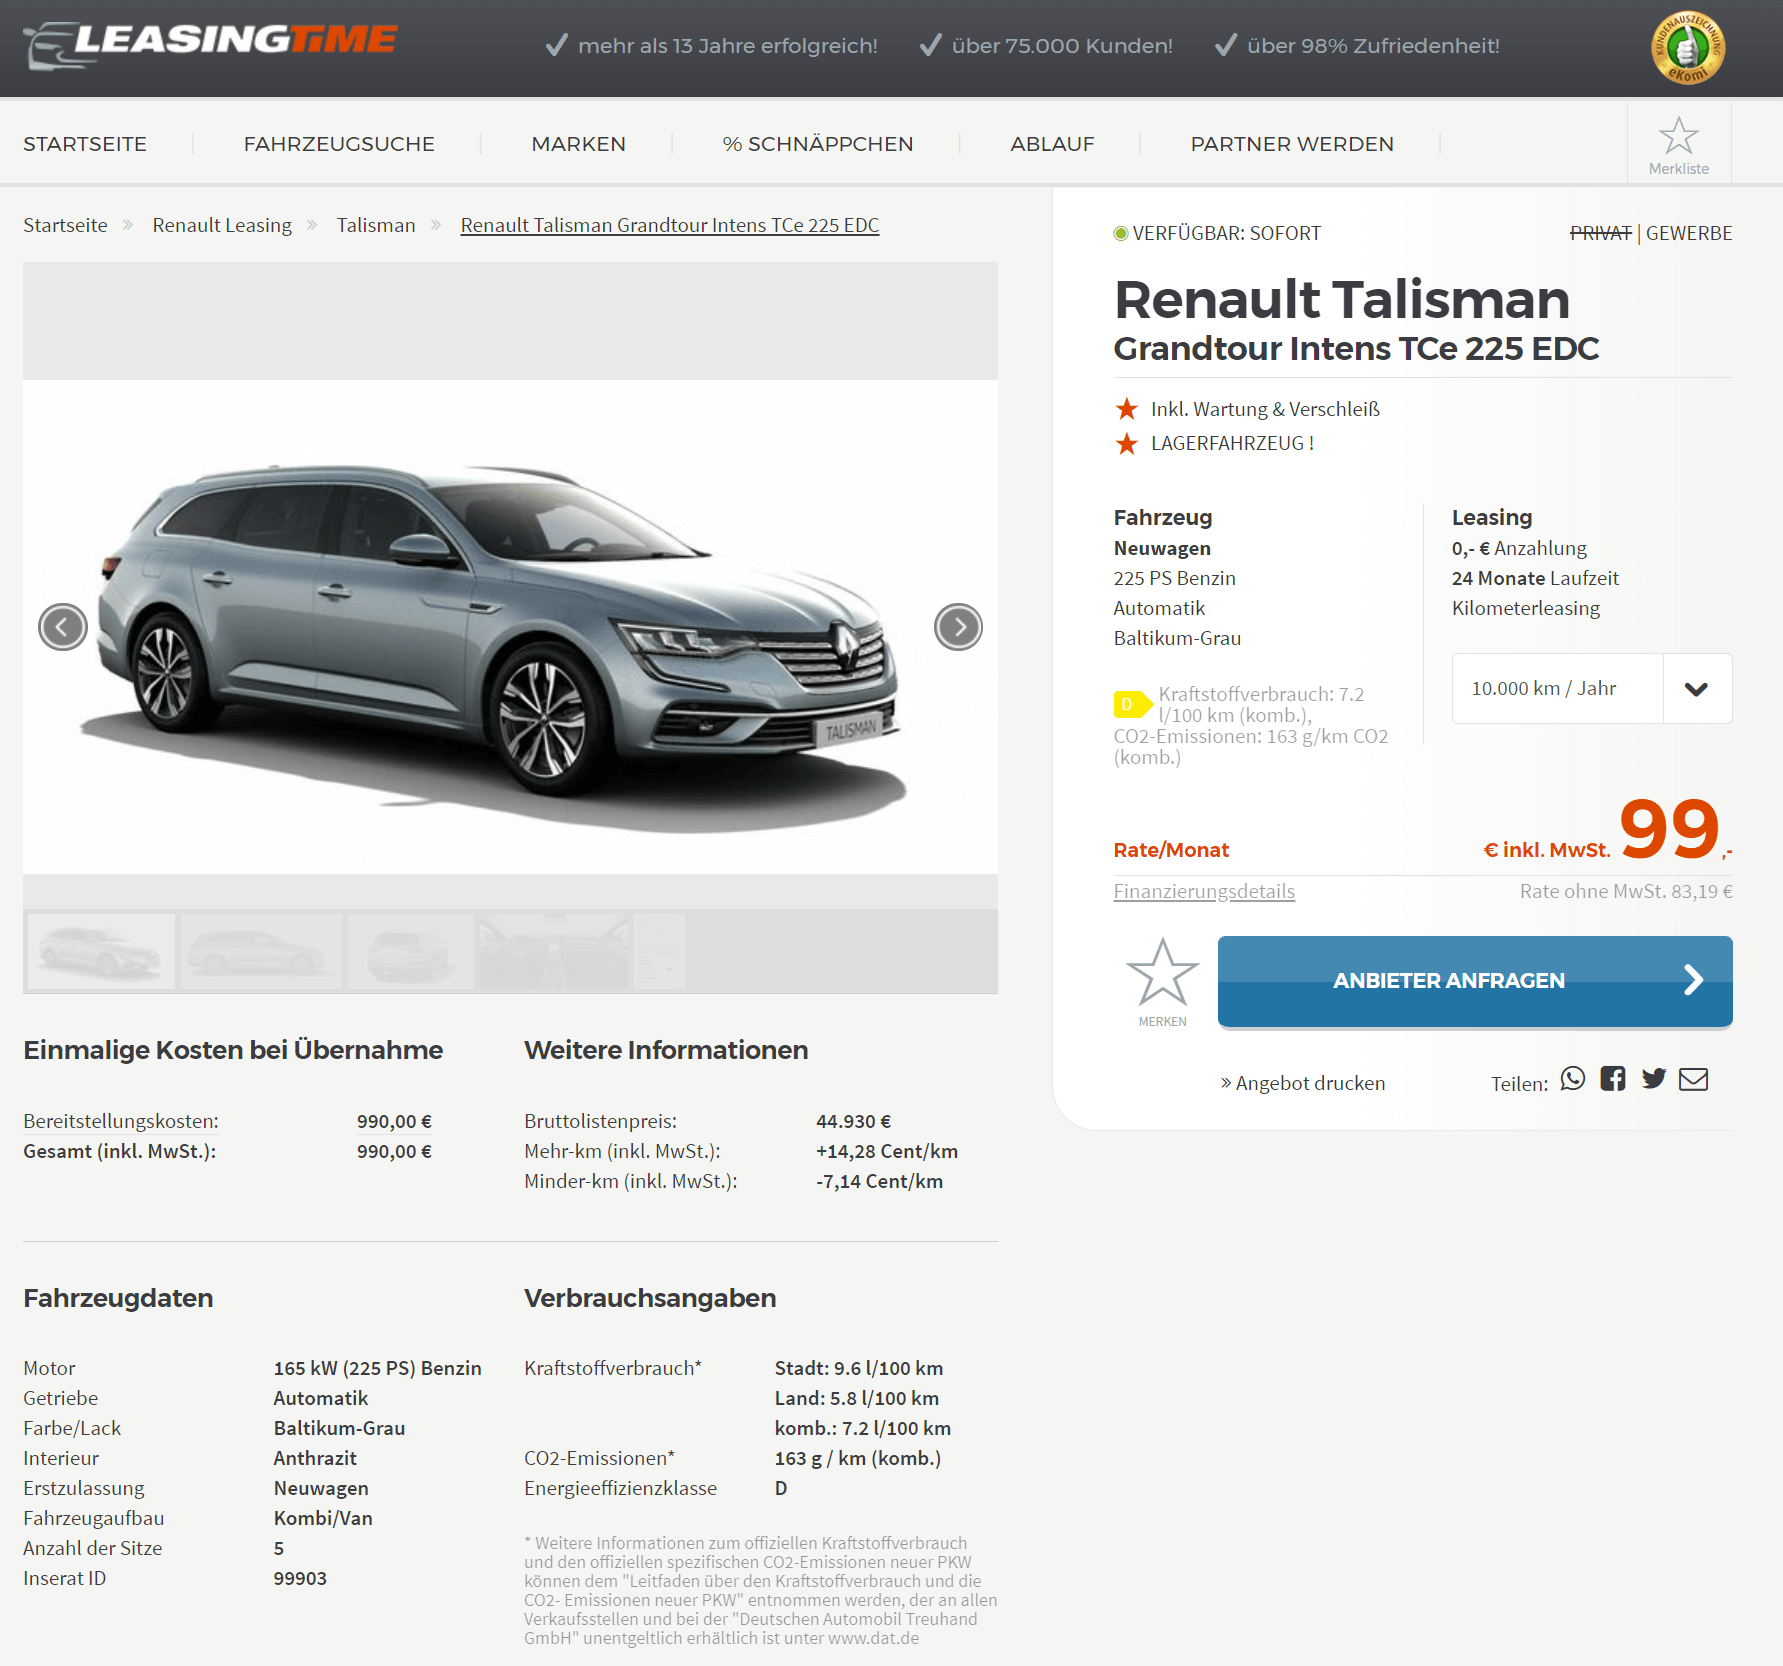Switch to PRIVAT pricing
Viewport: 1783px width, 1666px height.
pyautogui.click(x=1600, y=233)
